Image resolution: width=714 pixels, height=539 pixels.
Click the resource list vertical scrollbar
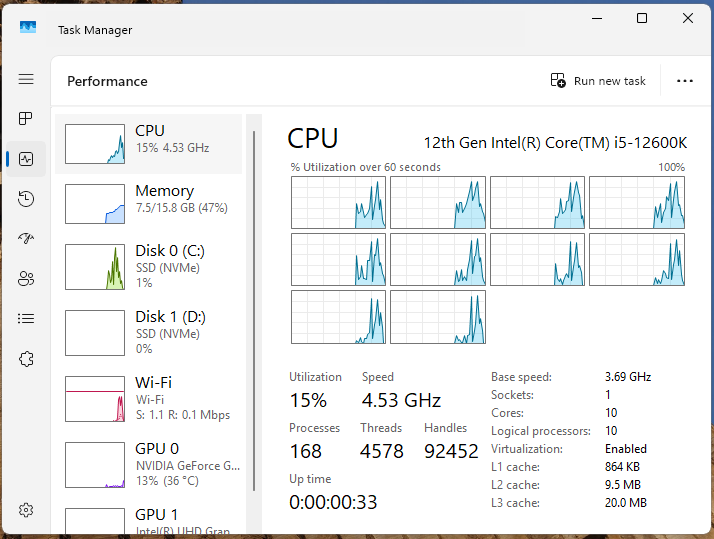click(254, 311)
